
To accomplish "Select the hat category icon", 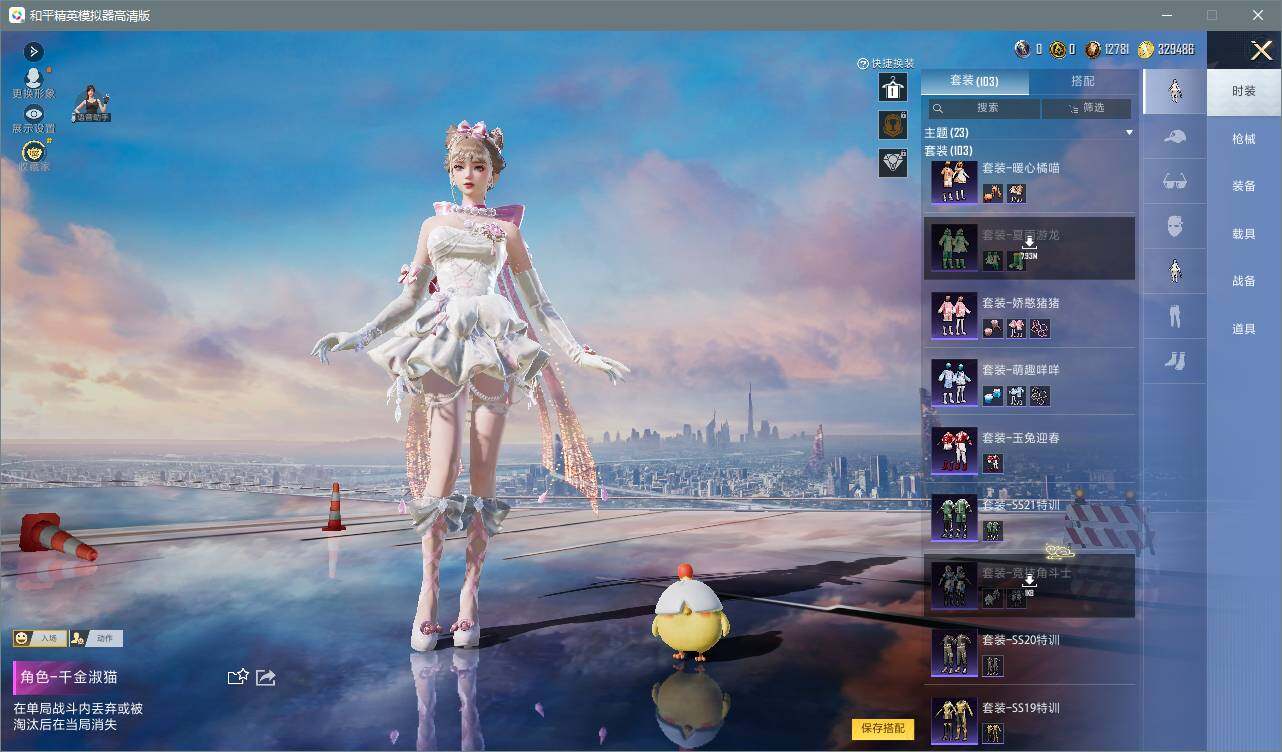I will tap(1175, 136).
